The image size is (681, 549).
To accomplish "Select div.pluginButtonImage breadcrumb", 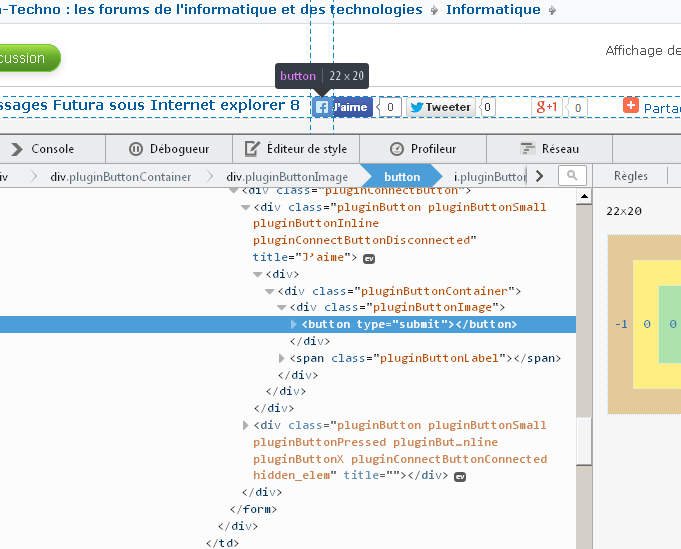I will point(287,177).
